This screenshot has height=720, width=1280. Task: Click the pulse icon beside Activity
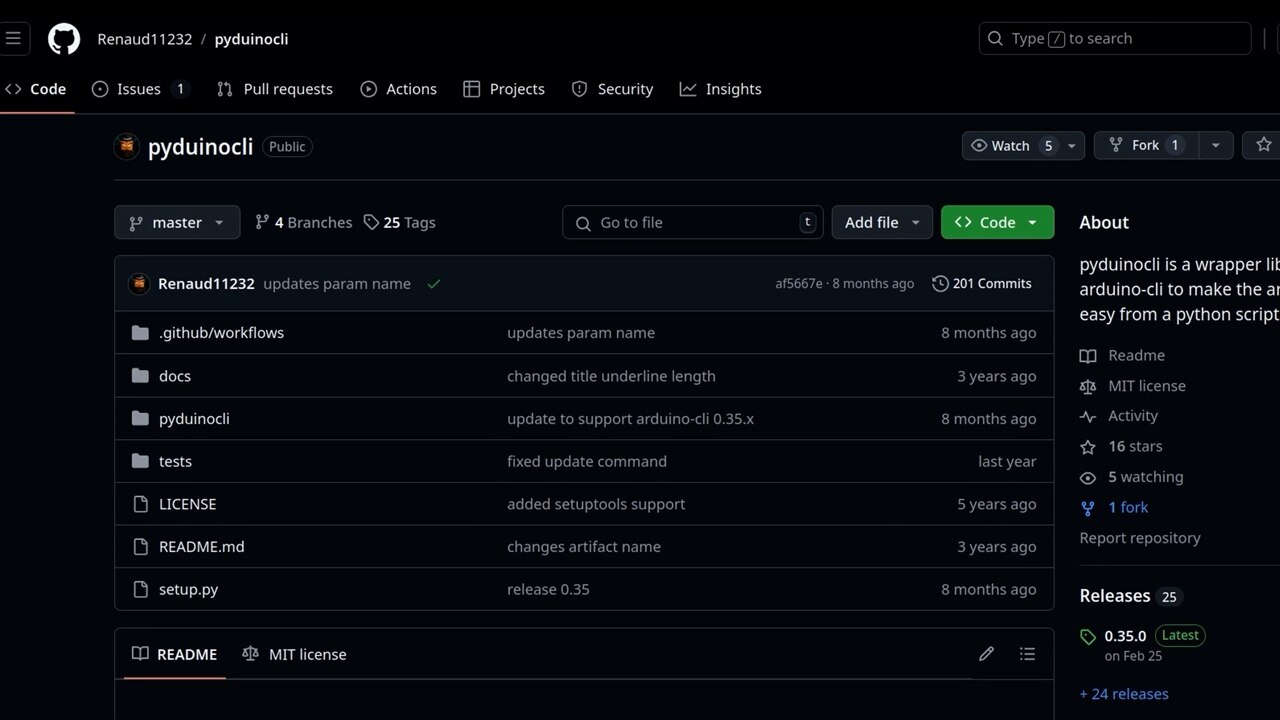click(x=1088, y=416)
